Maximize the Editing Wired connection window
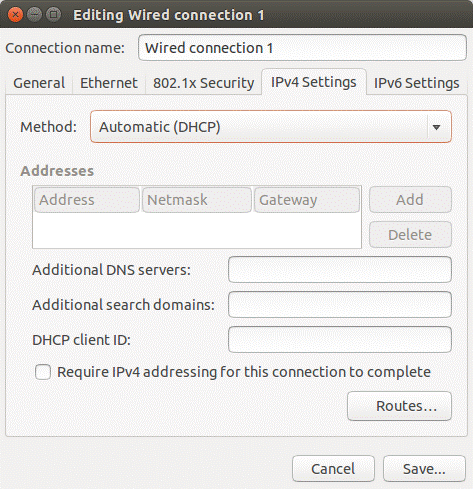The image size is (473, 489). point(53,15)
